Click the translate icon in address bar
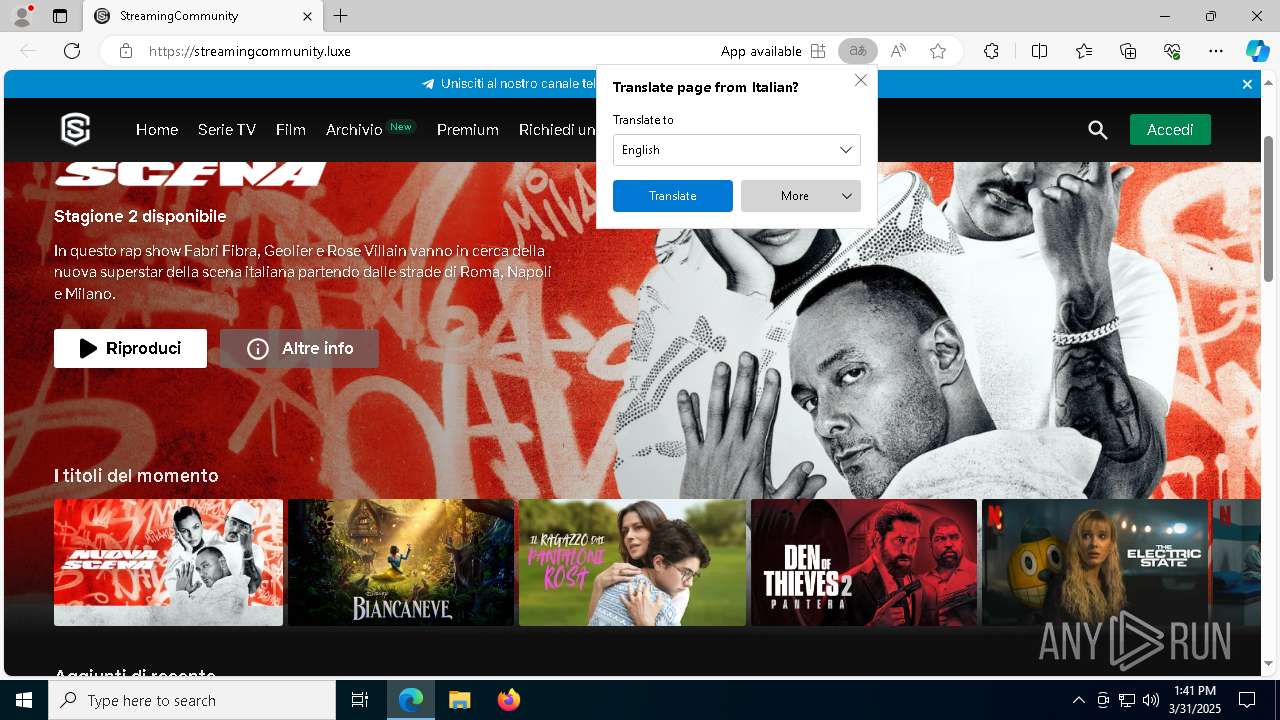This screenshot has height=720, width=1280. coord(857,51)
